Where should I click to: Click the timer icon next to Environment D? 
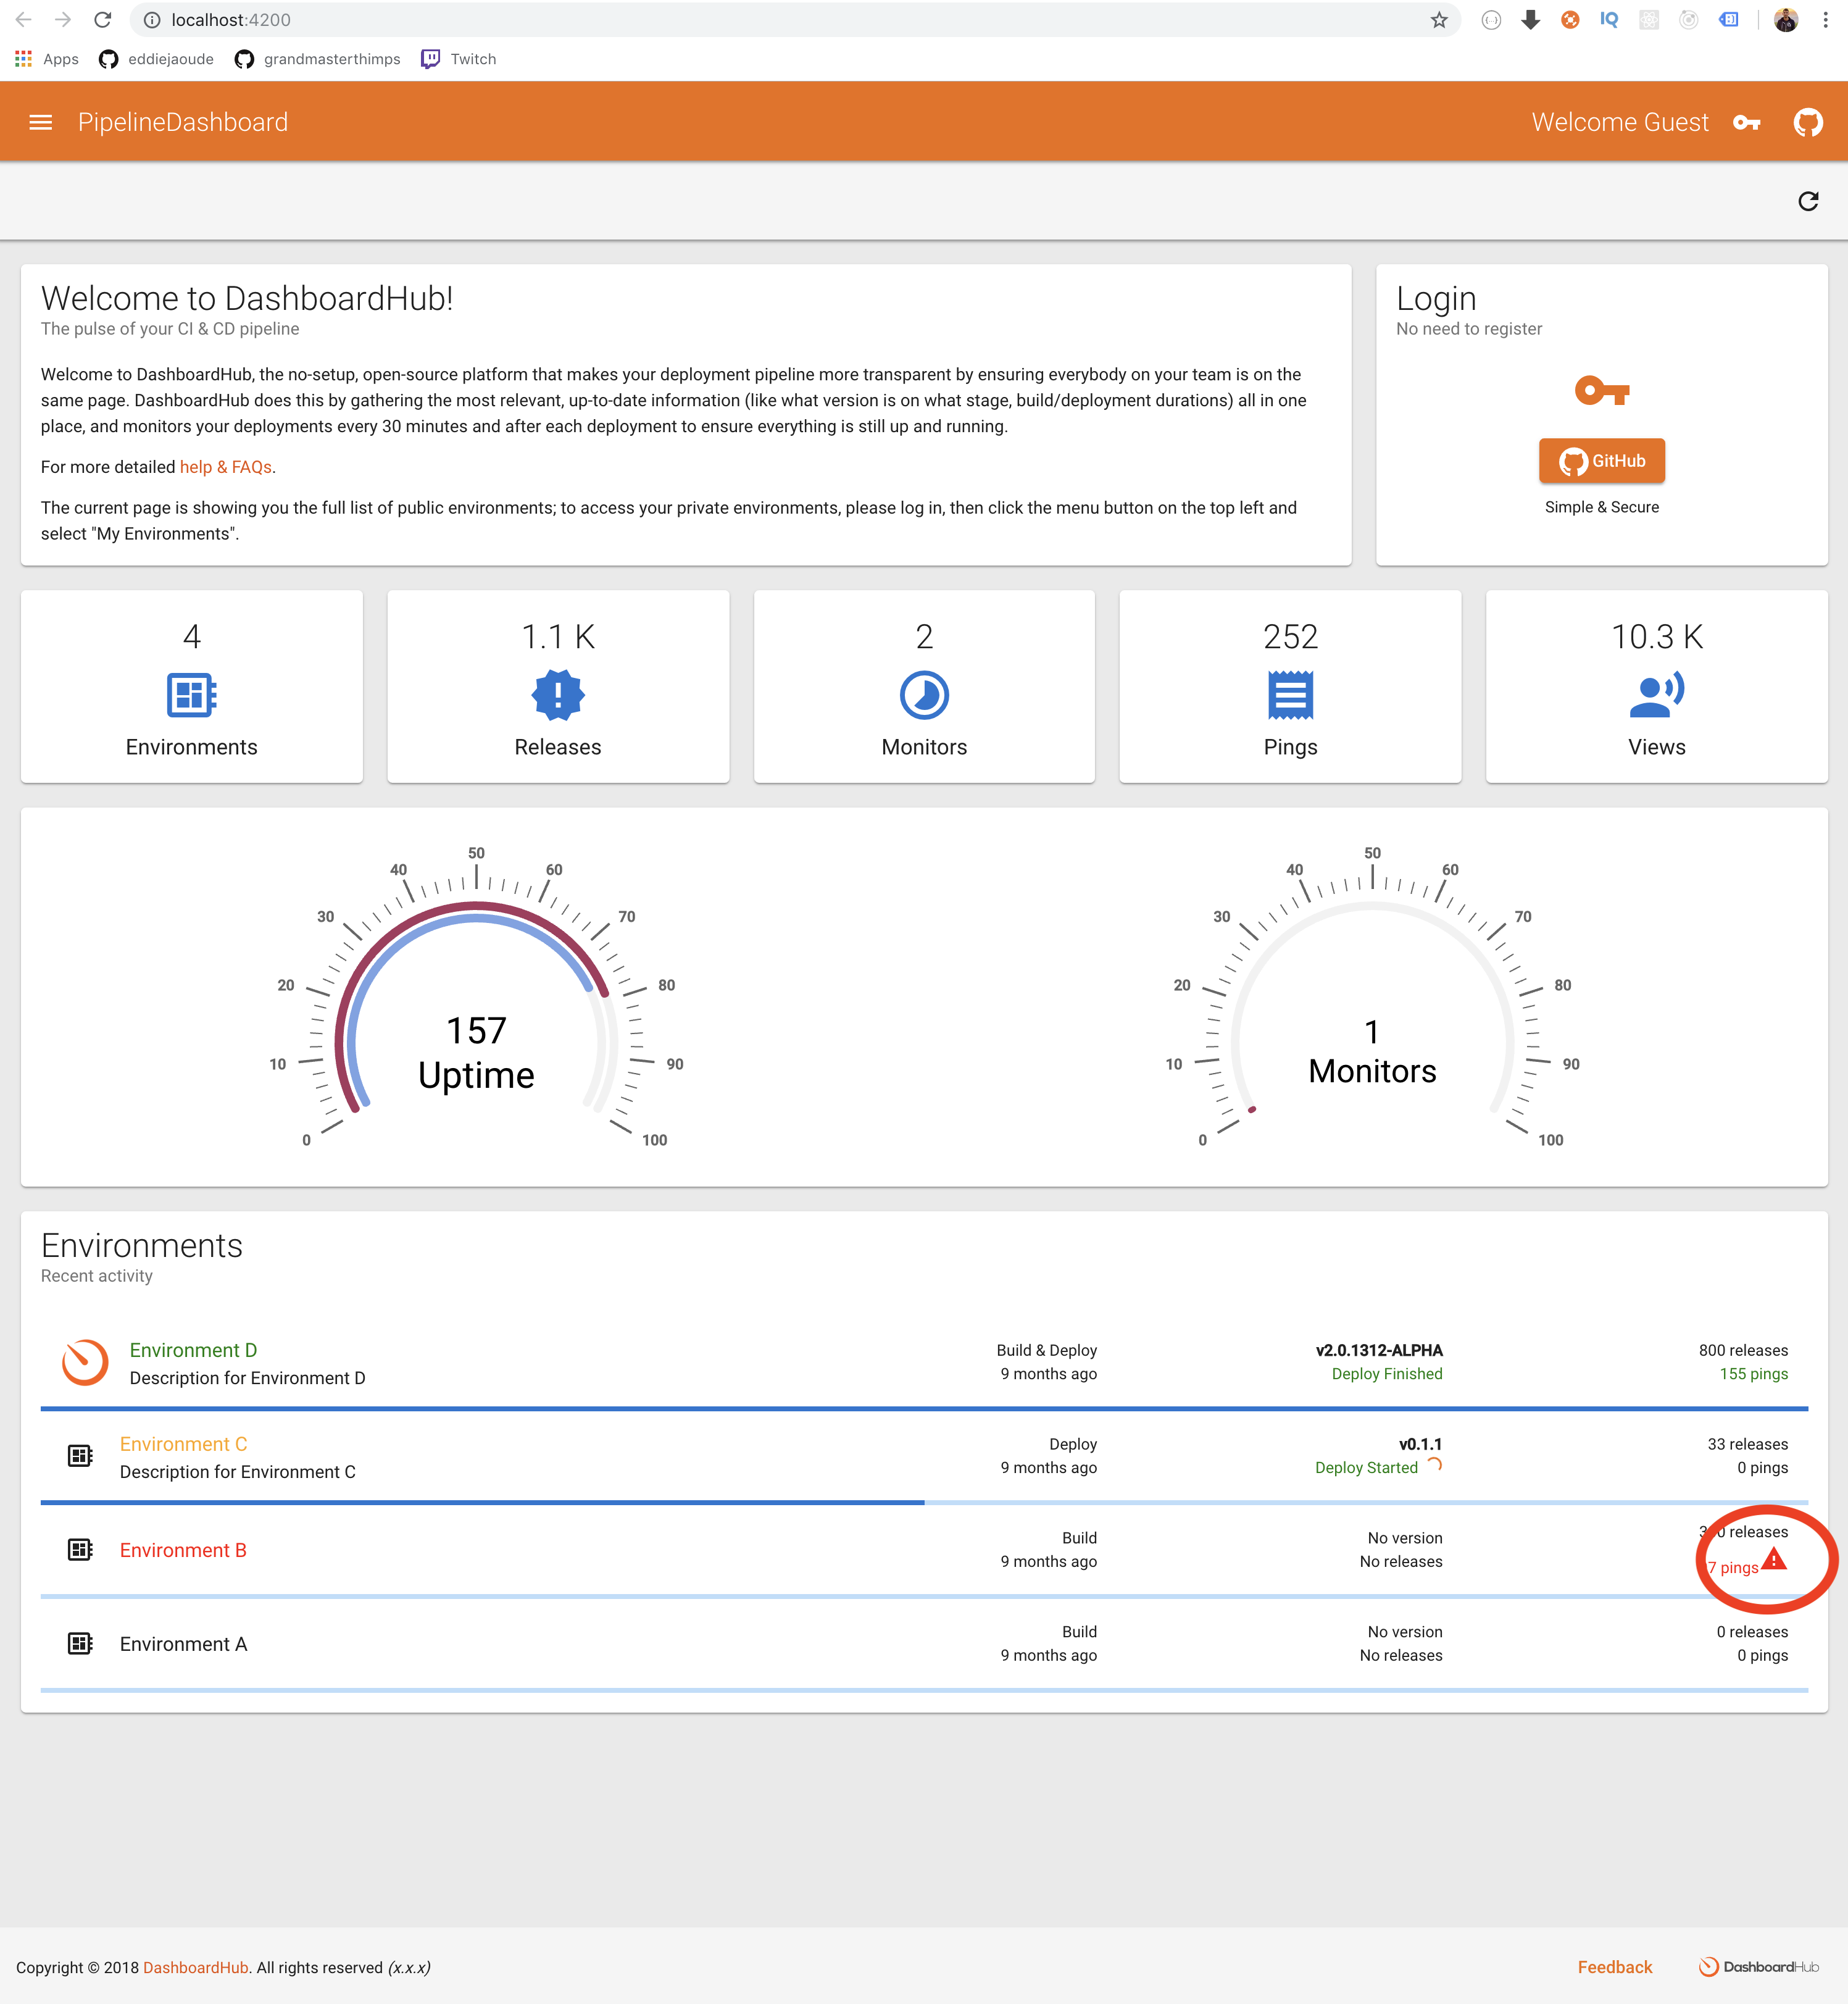pyautogui.click(x=84, y=1362)
